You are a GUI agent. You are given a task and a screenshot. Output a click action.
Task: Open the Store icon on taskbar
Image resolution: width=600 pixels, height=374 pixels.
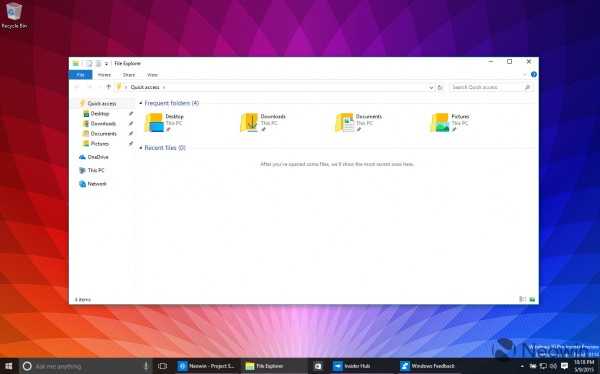[x=318, y=366]
